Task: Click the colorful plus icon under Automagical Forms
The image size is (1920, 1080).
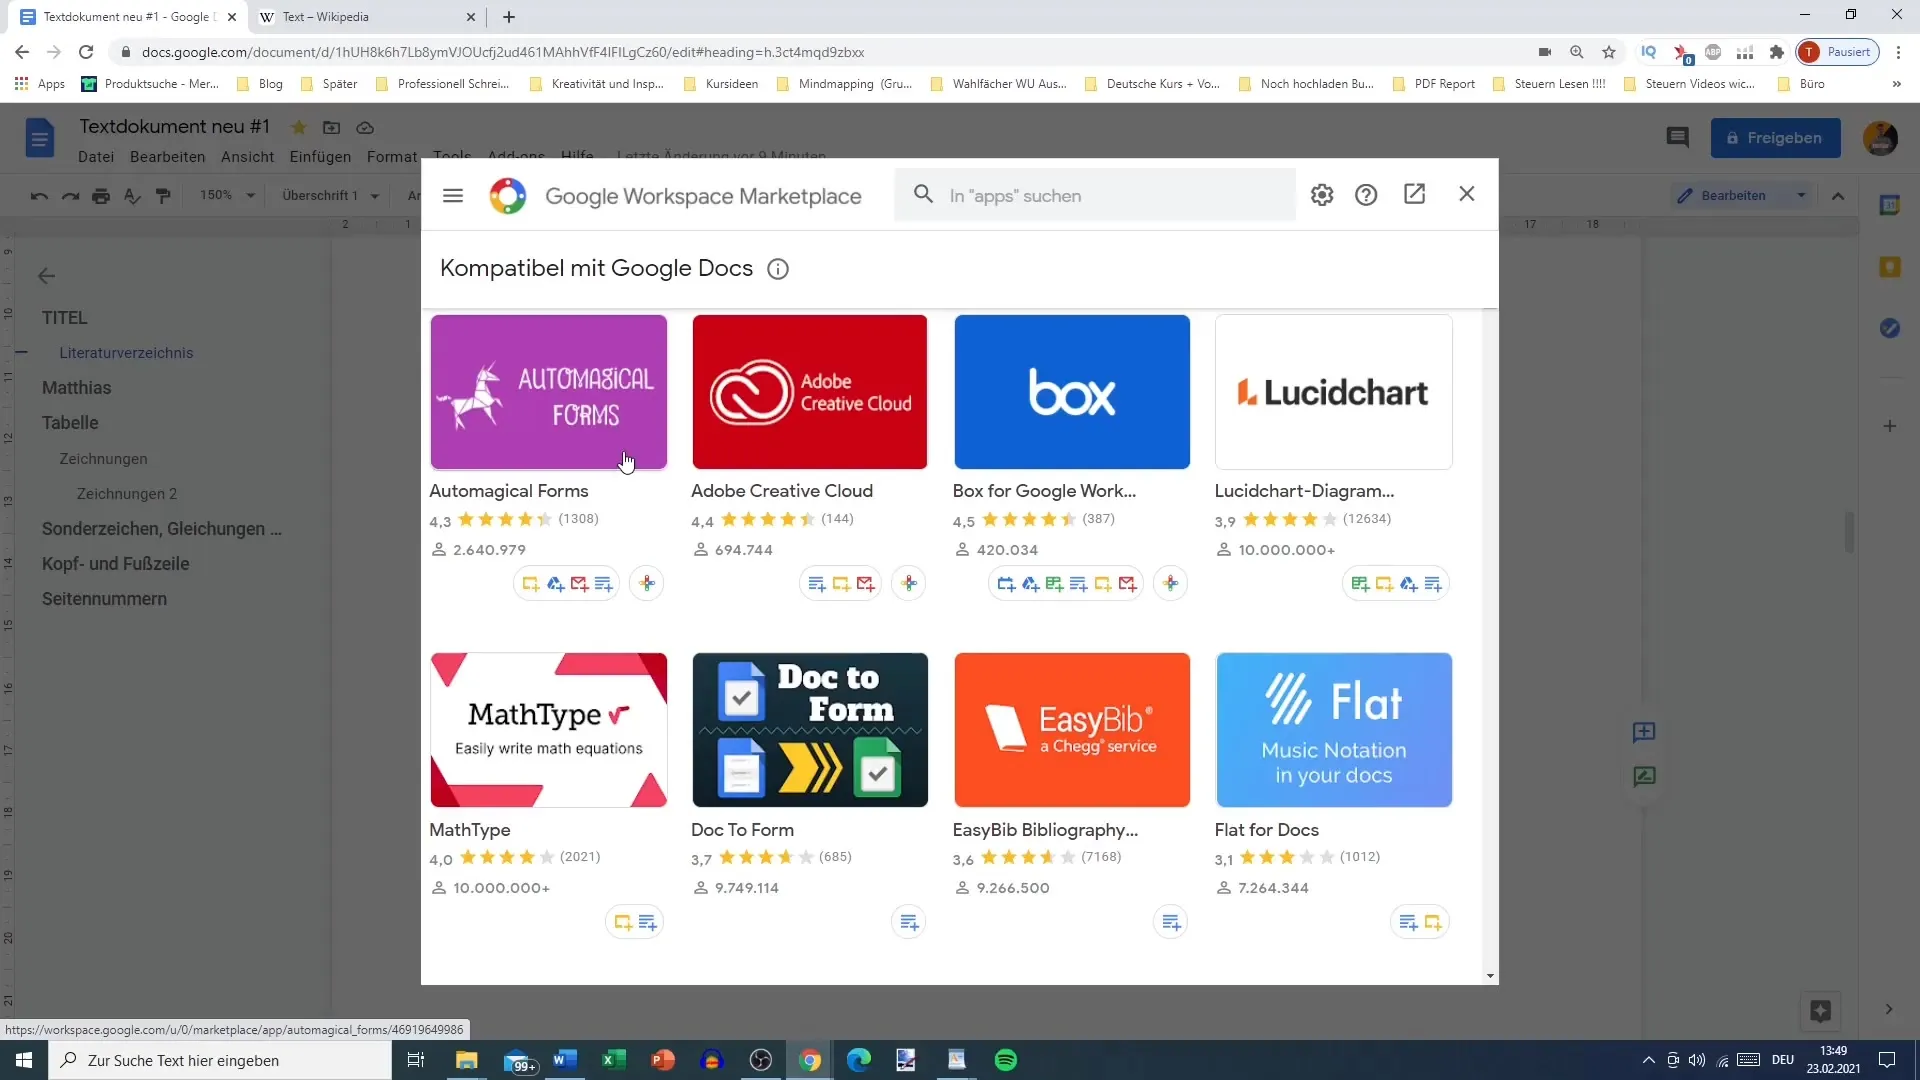Action: pyautogui.click(x=647, y=583)
